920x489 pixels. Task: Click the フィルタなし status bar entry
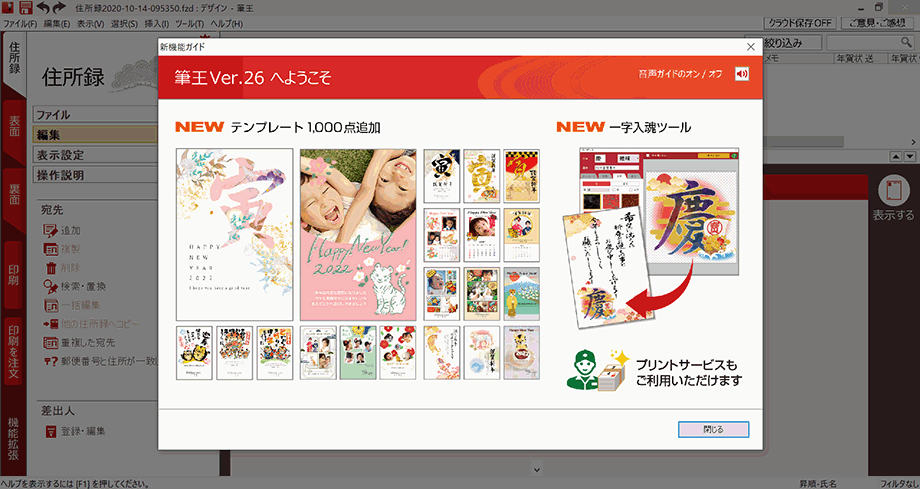click(x=899, y=484)
